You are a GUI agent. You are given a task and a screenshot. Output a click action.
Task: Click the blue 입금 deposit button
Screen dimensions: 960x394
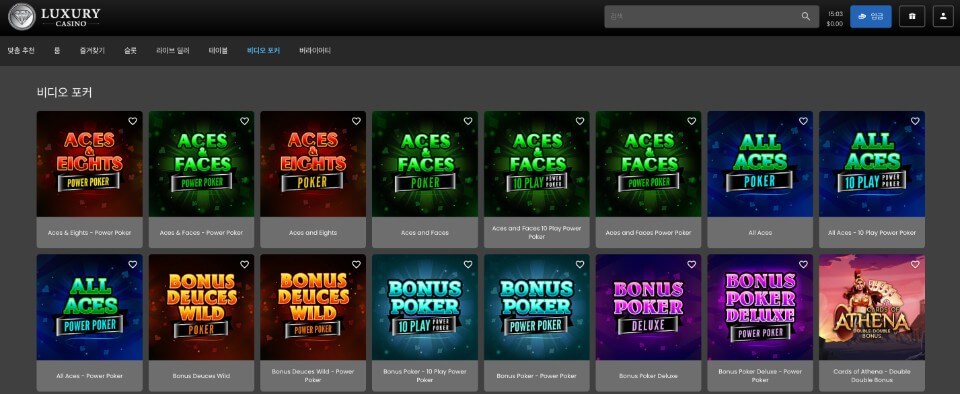pos(871,17)
